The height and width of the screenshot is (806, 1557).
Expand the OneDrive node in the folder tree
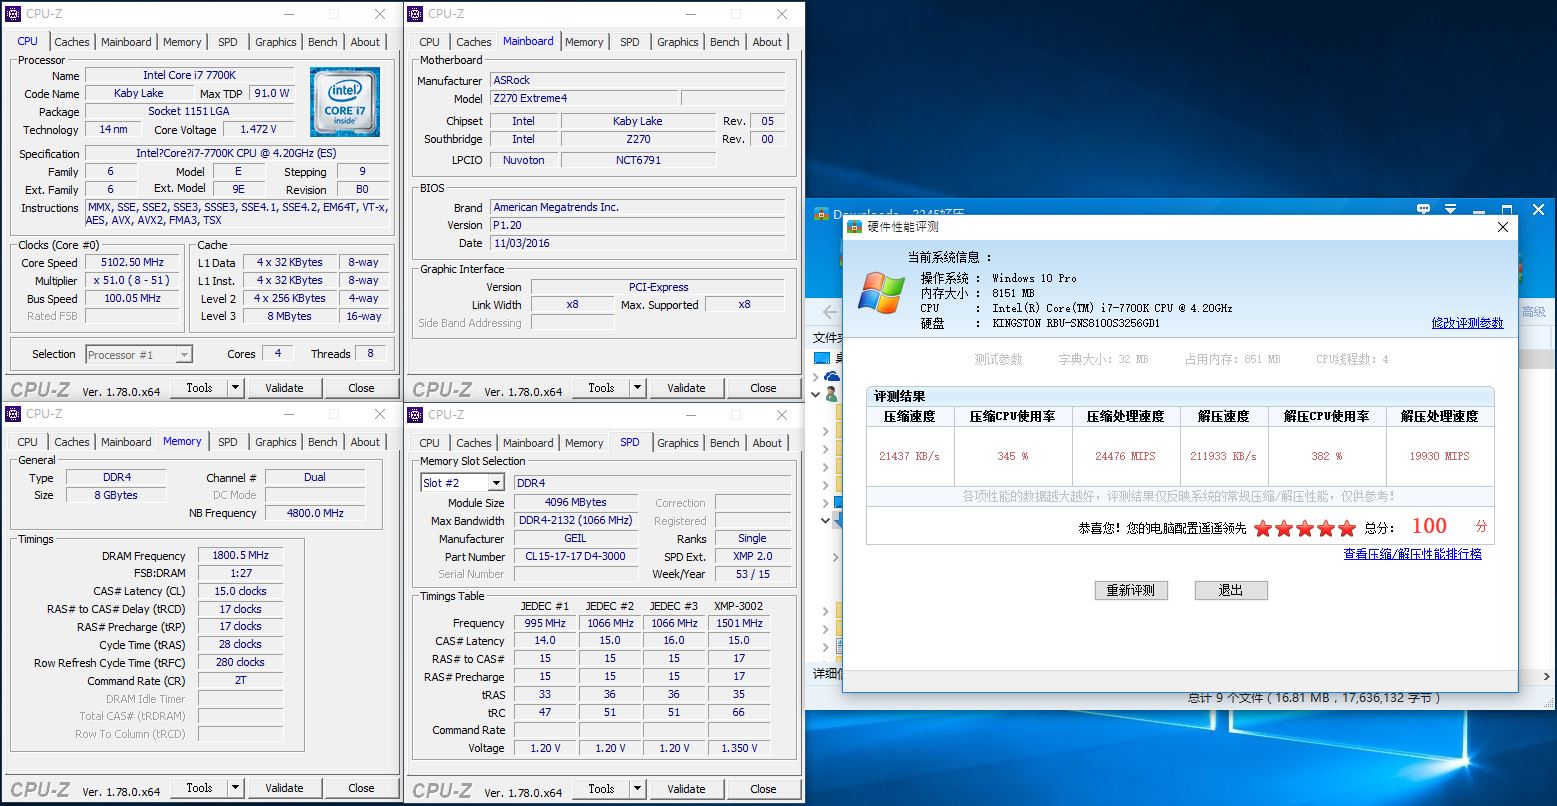816,377
